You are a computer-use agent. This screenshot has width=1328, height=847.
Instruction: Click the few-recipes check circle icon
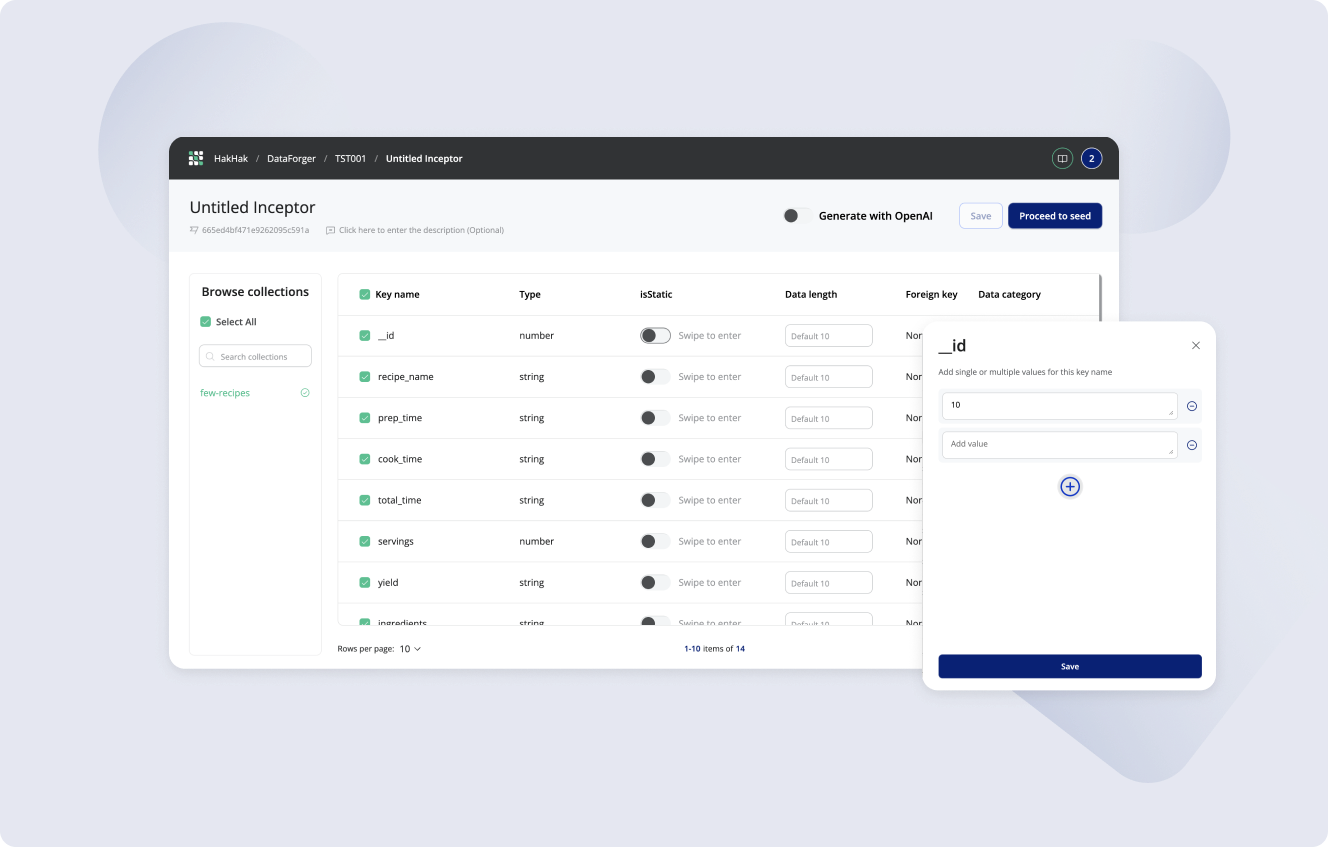[x=305, y=393]
